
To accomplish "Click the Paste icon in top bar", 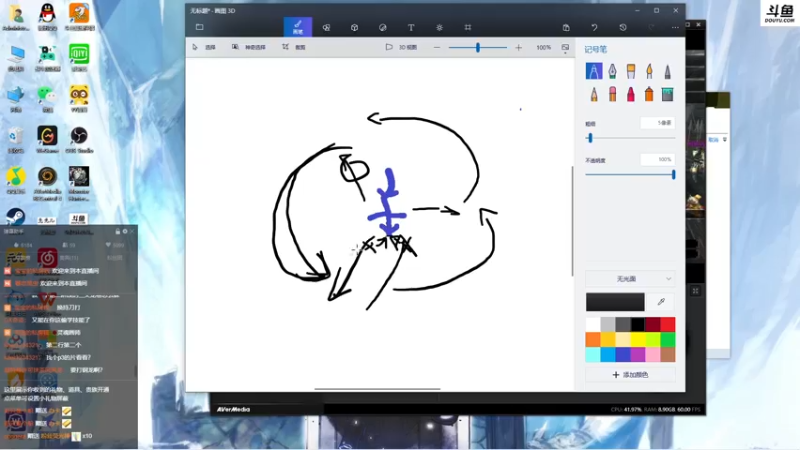I will [x=566, y=28].
